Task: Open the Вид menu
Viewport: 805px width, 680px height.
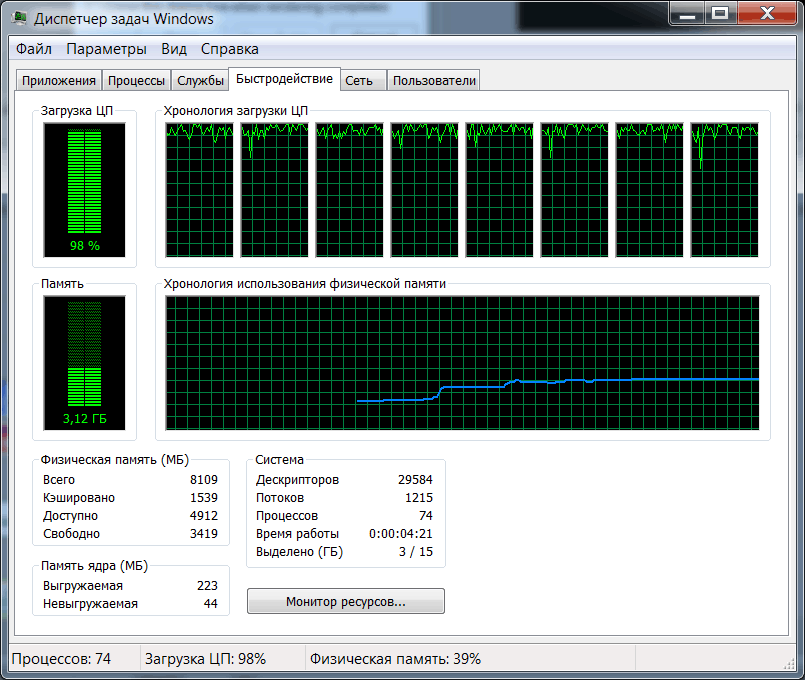Action: coord(174,49)
